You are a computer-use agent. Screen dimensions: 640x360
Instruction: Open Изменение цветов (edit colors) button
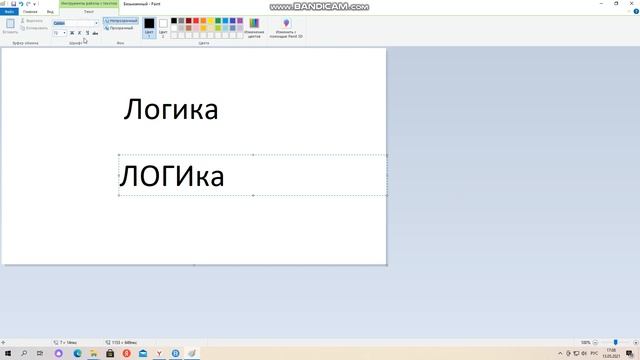point(254,28)
